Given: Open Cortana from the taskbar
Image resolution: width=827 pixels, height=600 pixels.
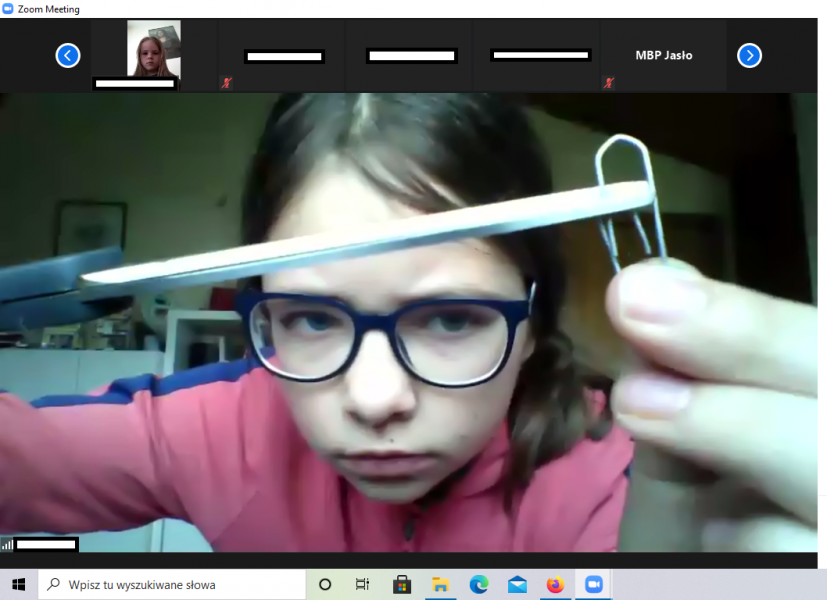Looking at the screenshot, I should (325, 584).
